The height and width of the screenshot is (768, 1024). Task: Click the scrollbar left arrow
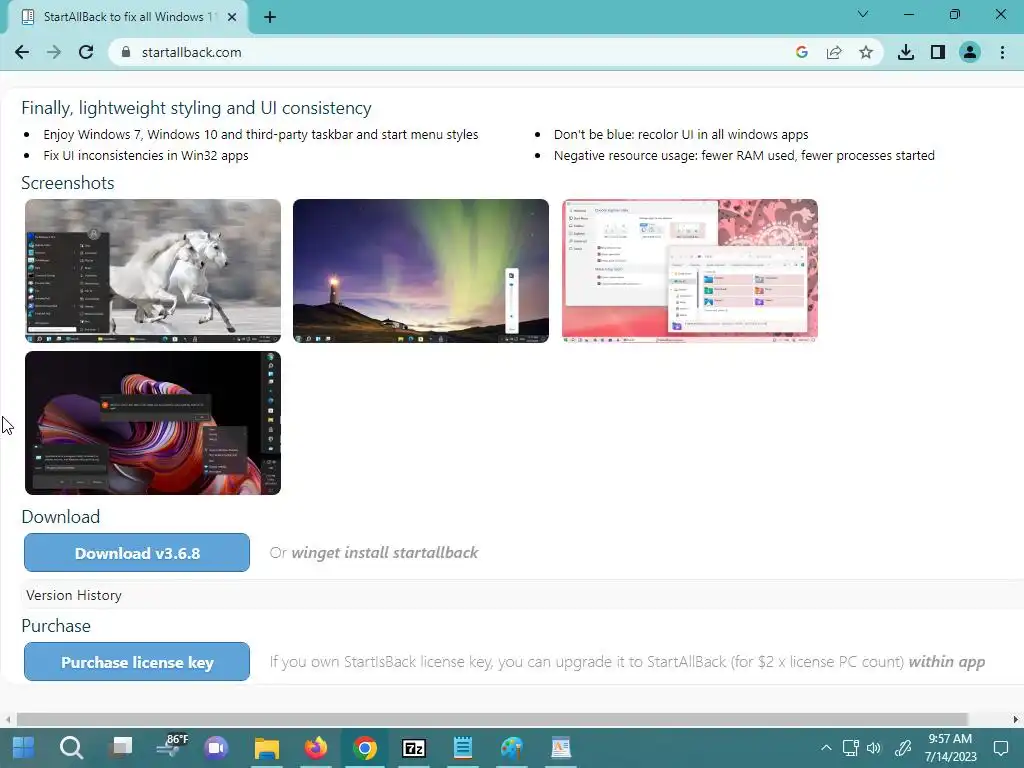(x=7, y=720)
